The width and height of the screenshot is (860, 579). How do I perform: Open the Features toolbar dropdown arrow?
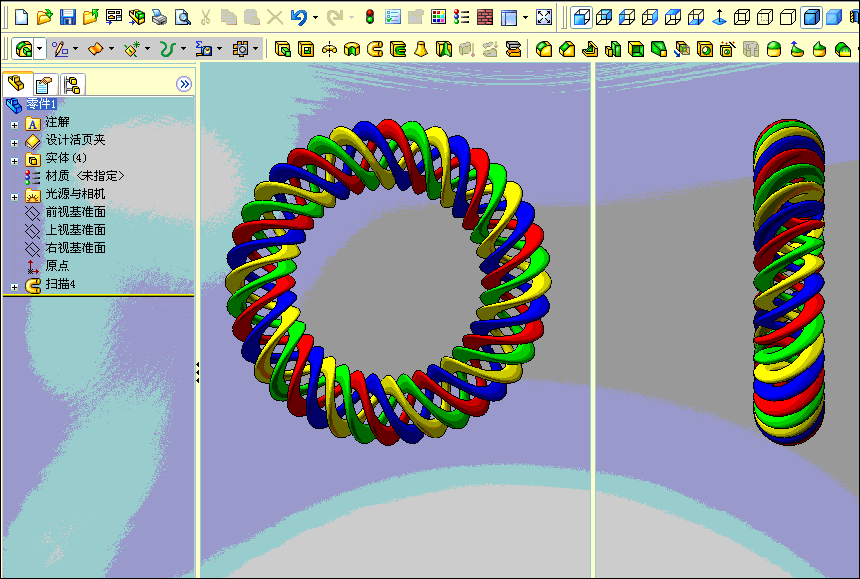tap(39, 49)
